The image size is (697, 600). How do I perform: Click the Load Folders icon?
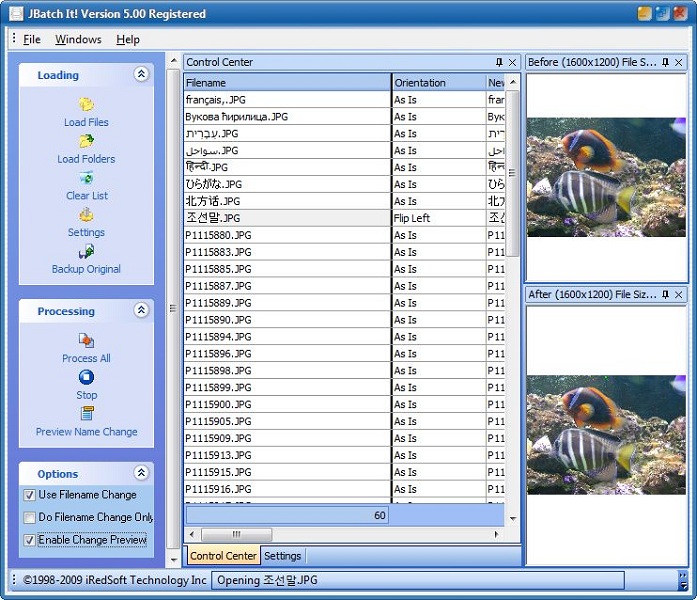[86, 141]
